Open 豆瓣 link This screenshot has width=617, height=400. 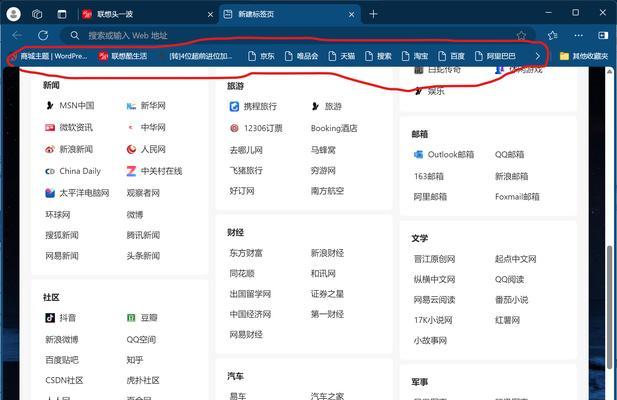tap(142, 317)
